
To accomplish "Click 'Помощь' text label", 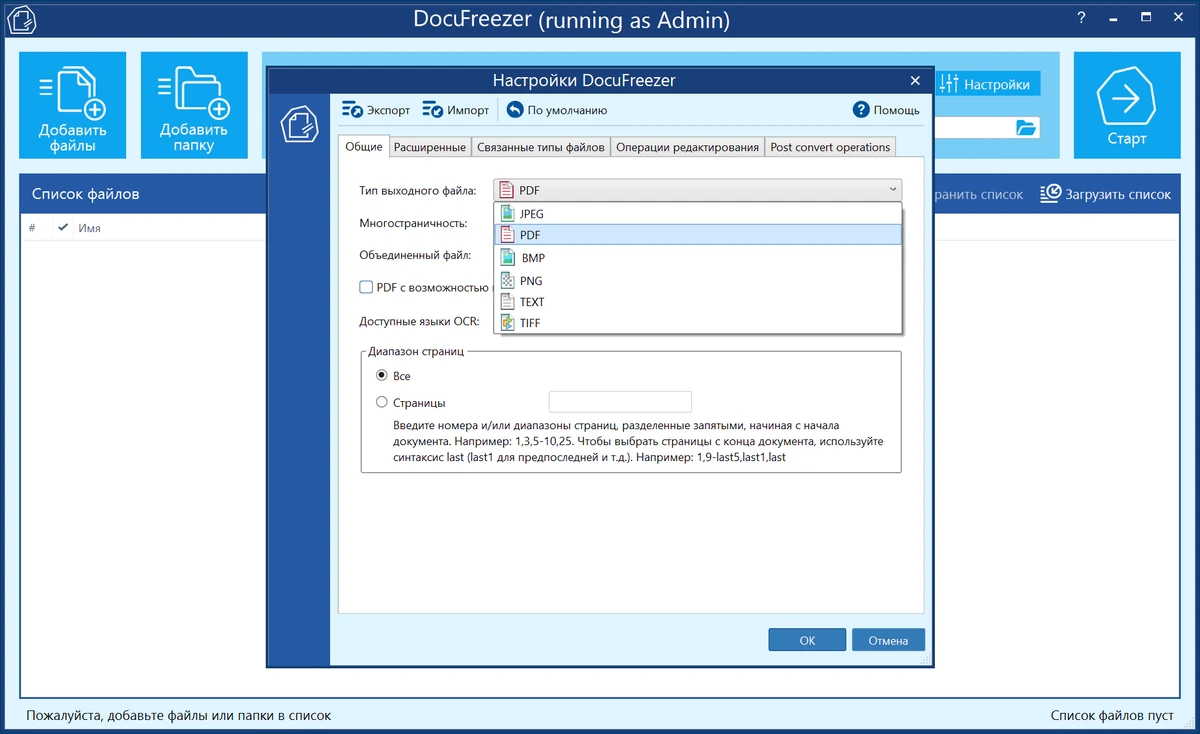I will tap(897, 110).
